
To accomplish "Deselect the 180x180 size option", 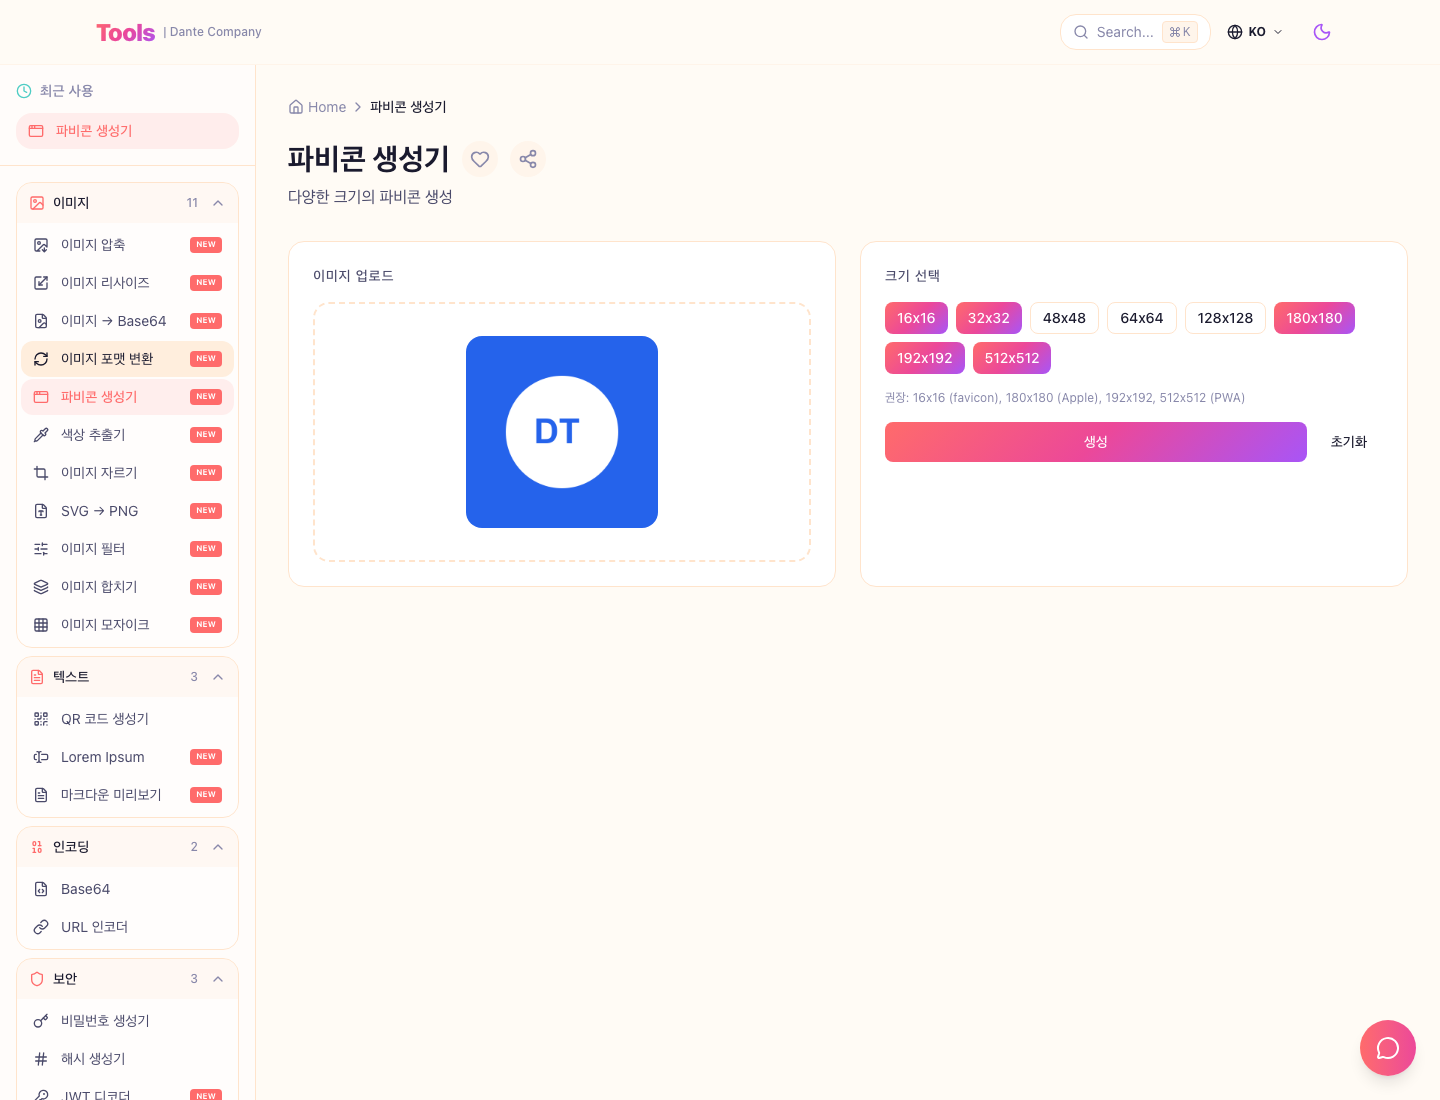I will click(1314, 318).
